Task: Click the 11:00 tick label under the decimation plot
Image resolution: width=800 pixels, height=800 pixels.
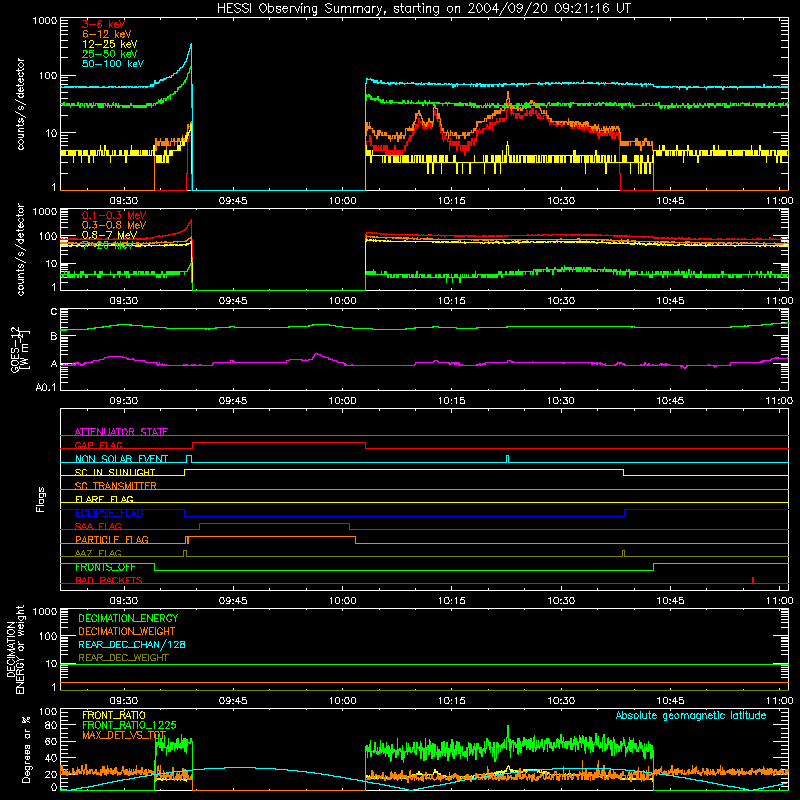Action: (779, 701)
